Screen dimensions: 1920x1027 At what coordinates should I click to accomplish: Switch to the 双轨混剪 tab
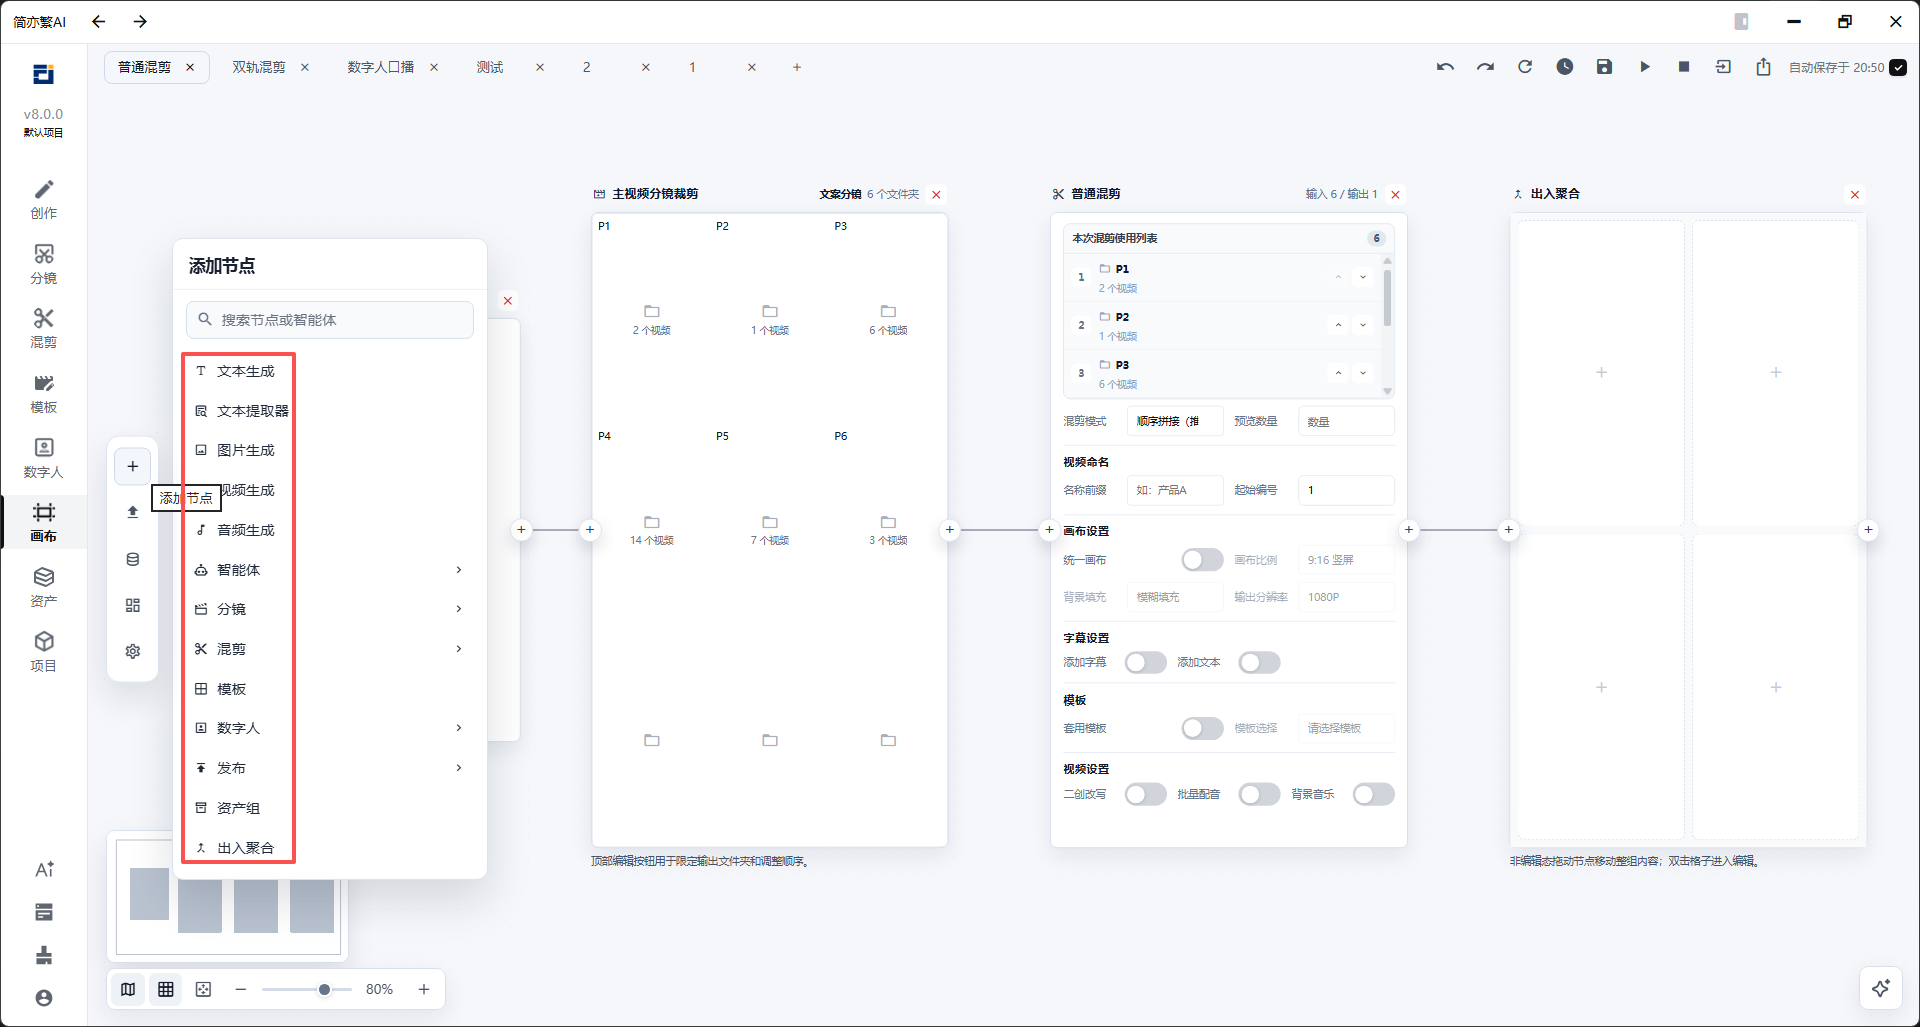(x=259, y=67)
